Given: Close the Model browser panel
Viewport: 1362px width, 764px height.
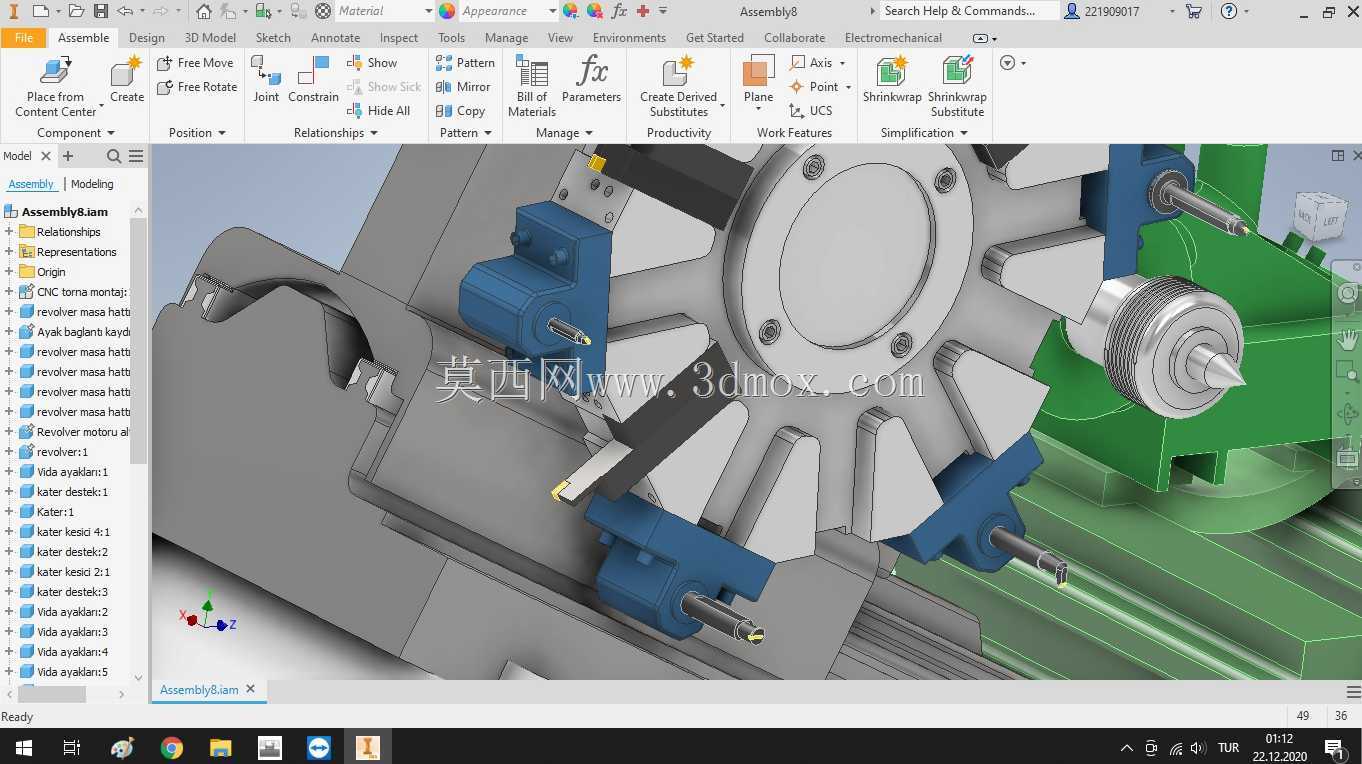Looking at the screenshot, I should (x=46, y=156).
